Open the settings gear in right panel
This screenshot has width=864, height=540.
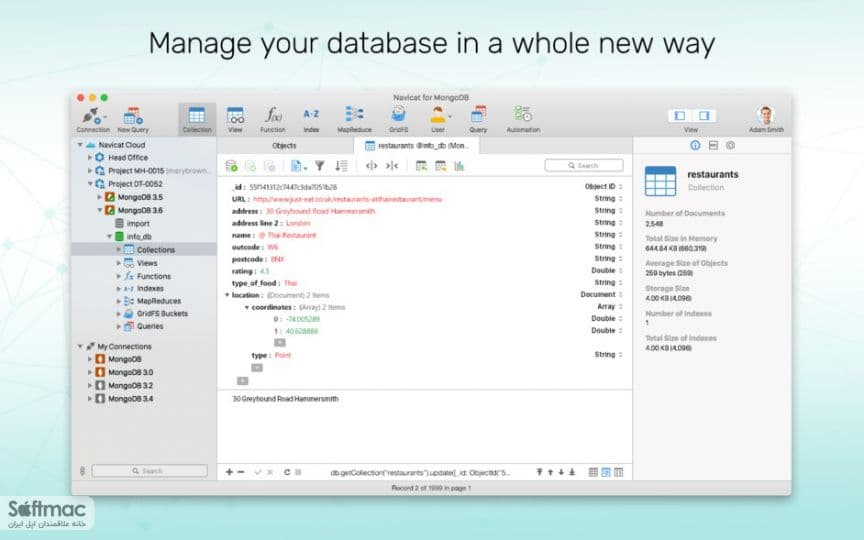pos(731,145)
